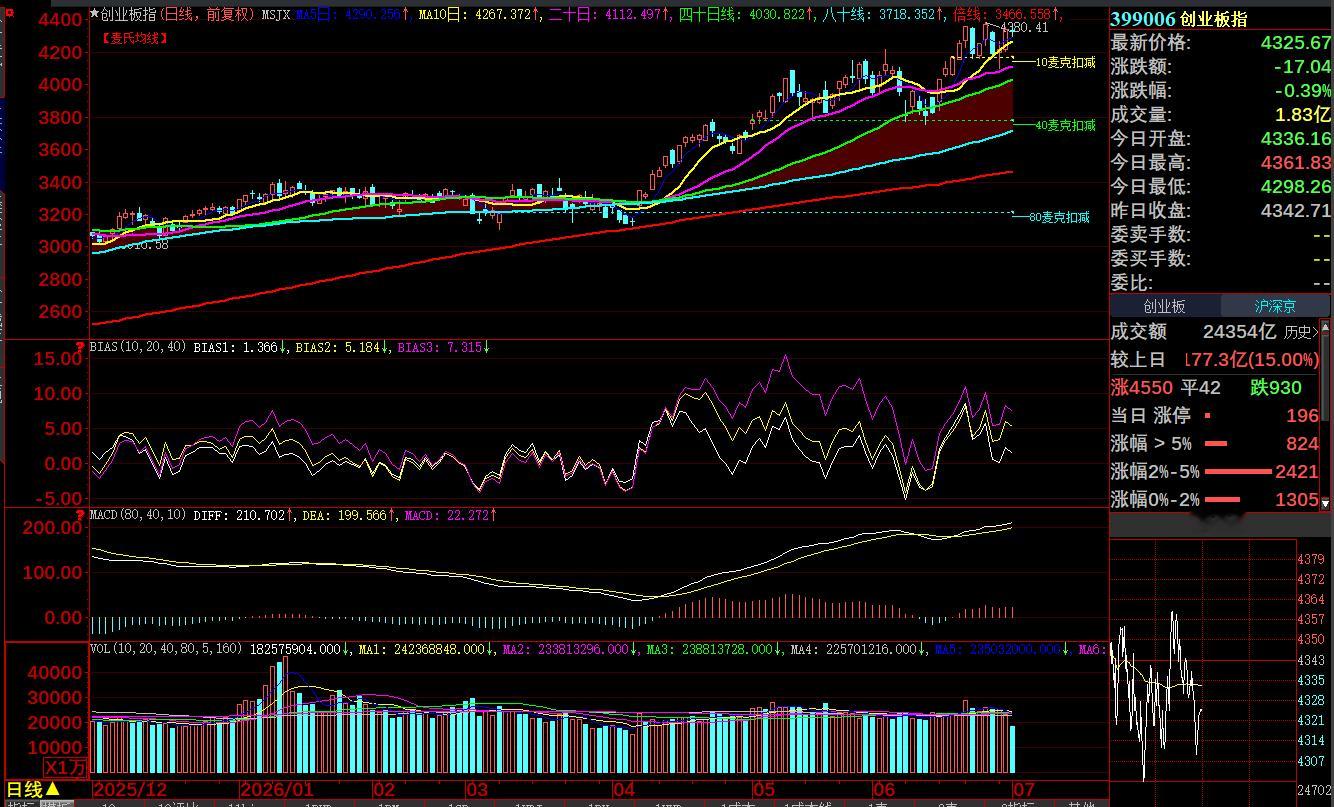This screenshot has width=1334, height=807.
Task: Click the 较上日 77.3亿(15.00%) figure
Action: pos(1251,359)
